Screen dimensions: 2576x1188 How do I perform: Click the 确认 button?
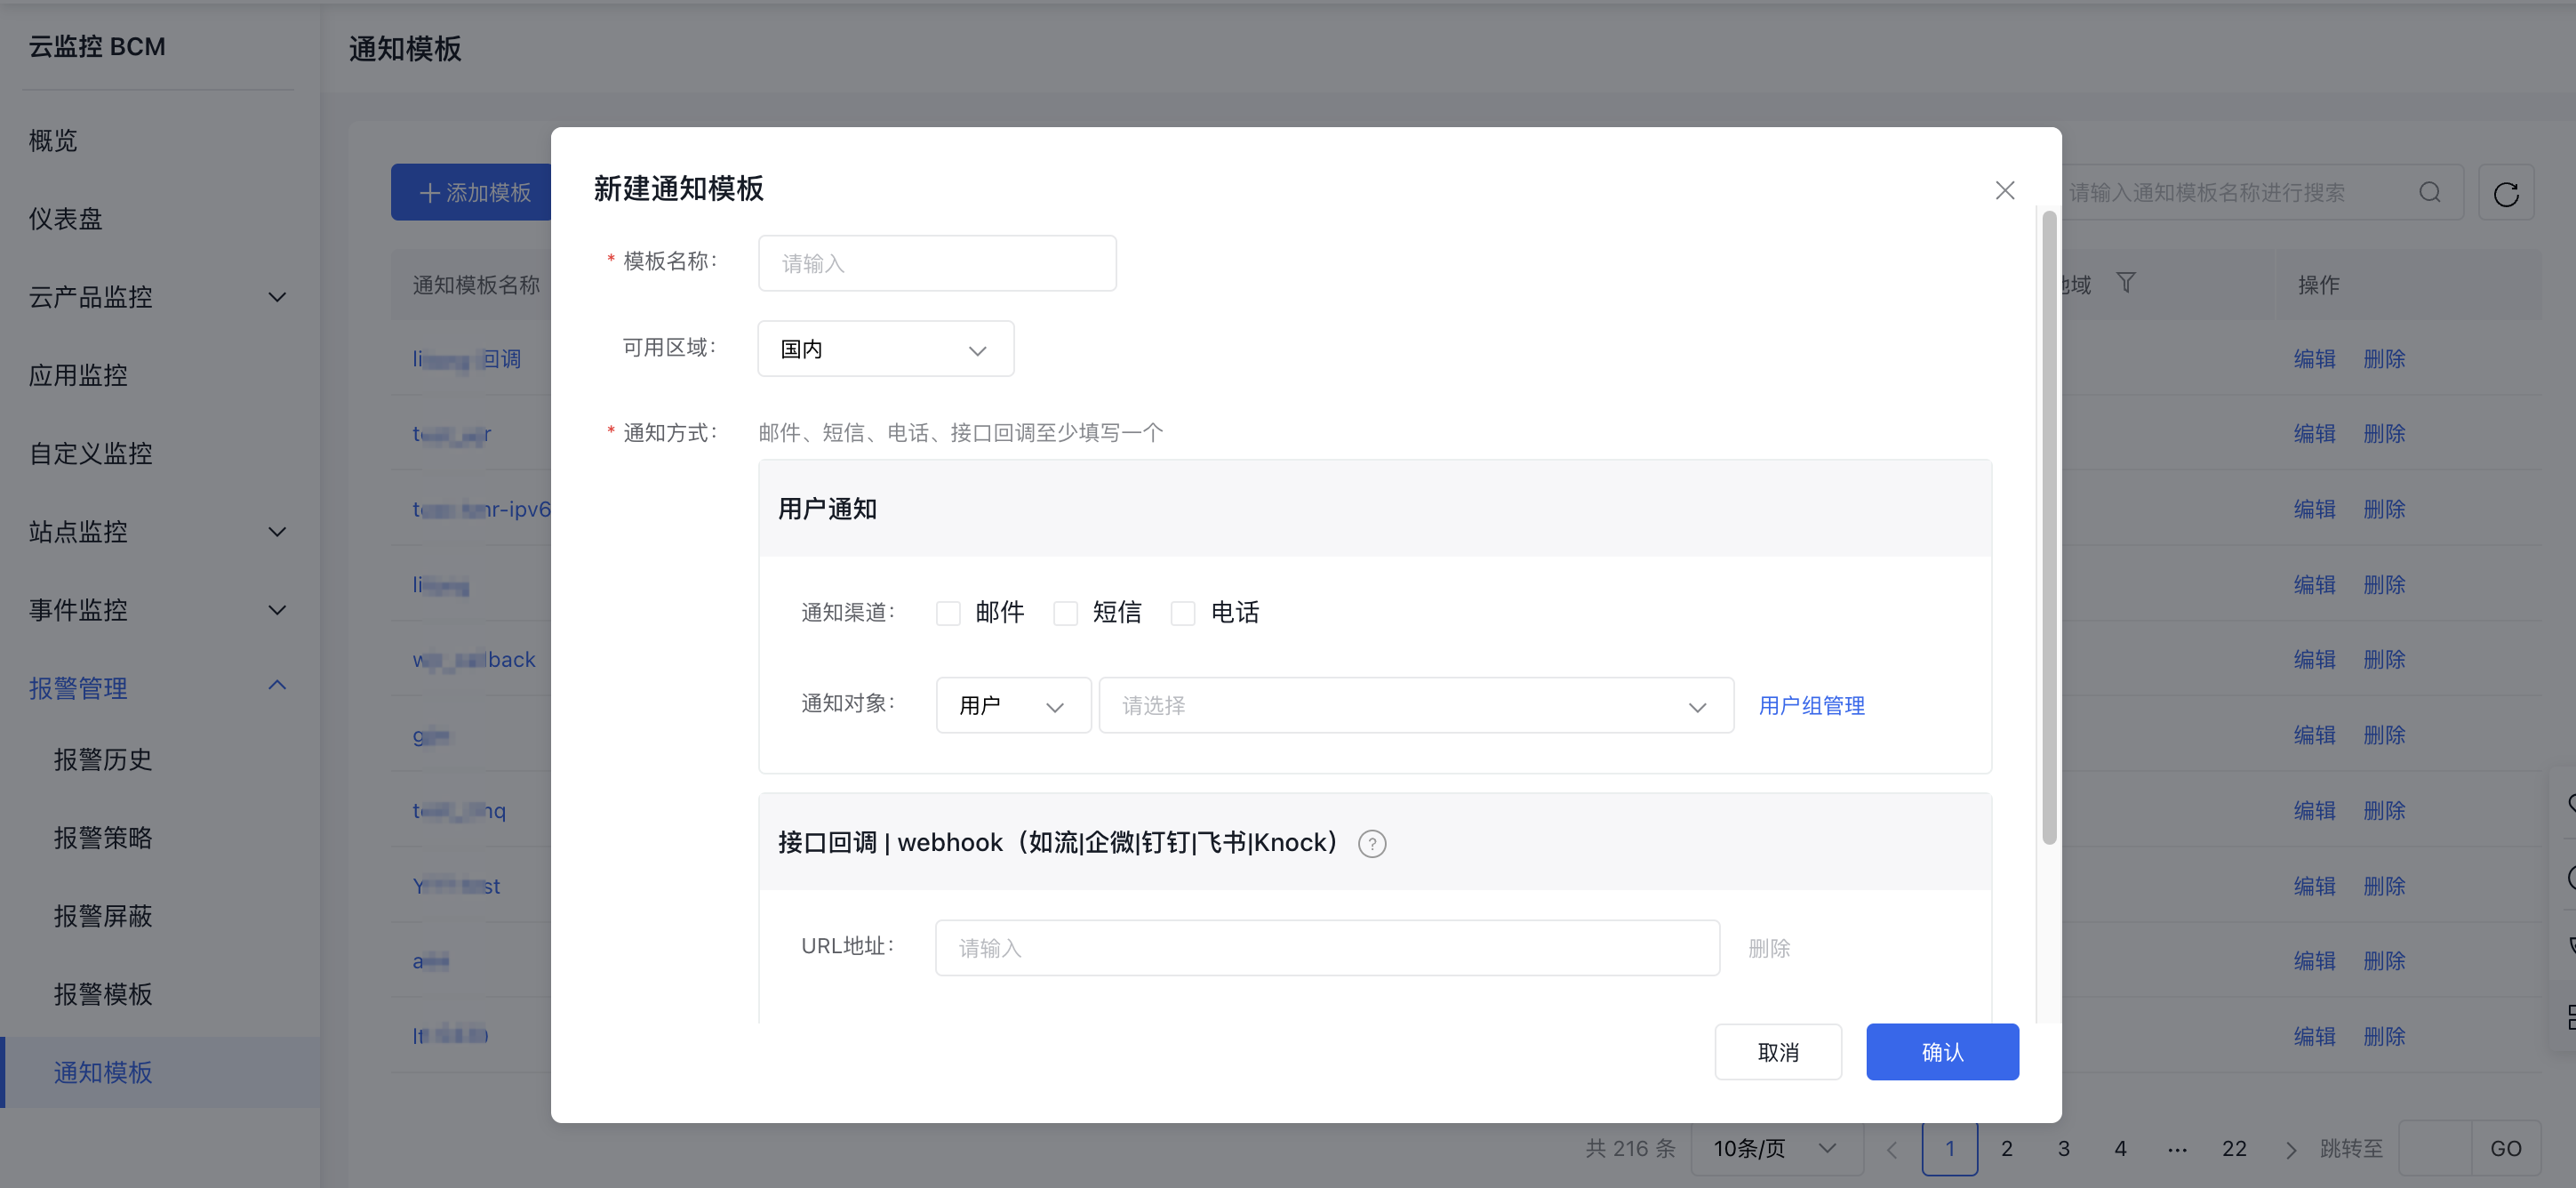click(1942, 1052)
